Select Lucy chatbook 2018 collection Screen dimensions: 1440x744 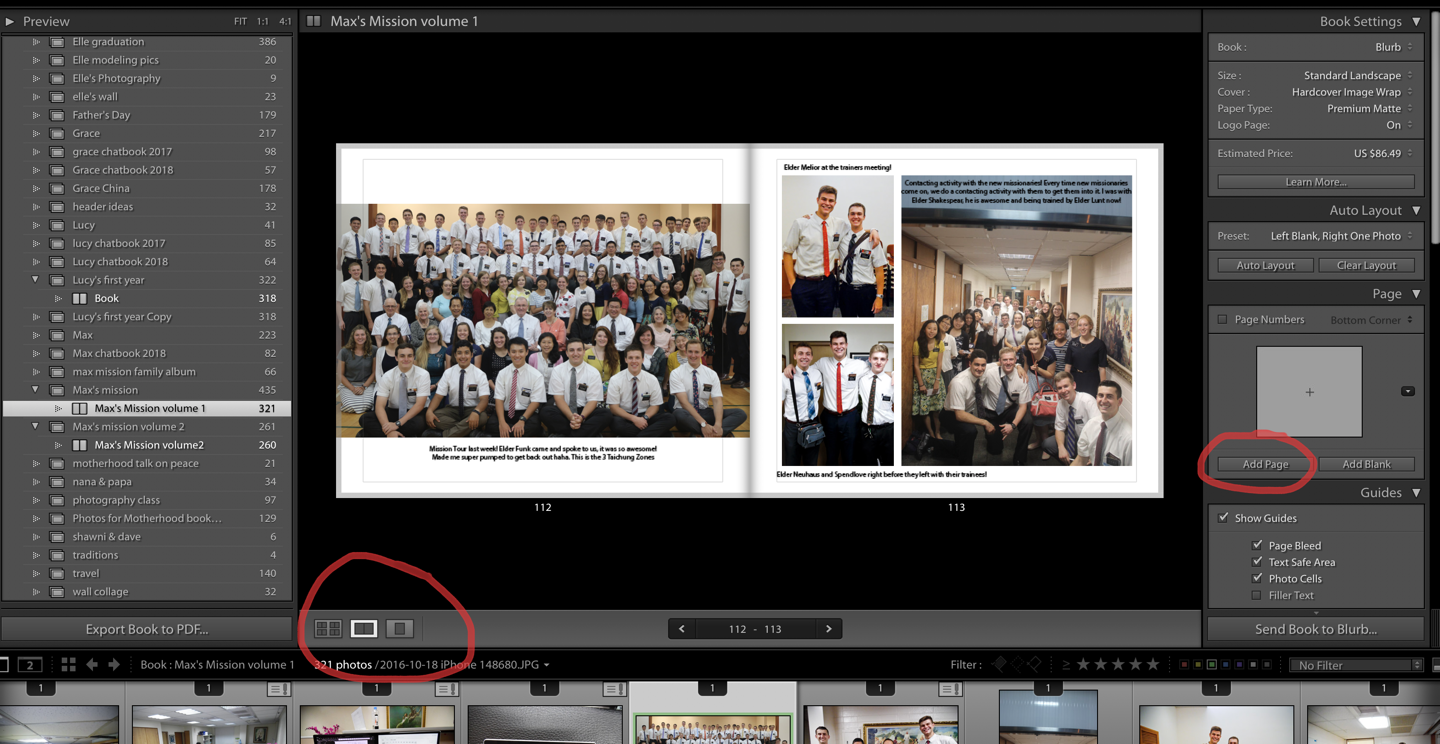pyautogui.click(x=147, y=262)
